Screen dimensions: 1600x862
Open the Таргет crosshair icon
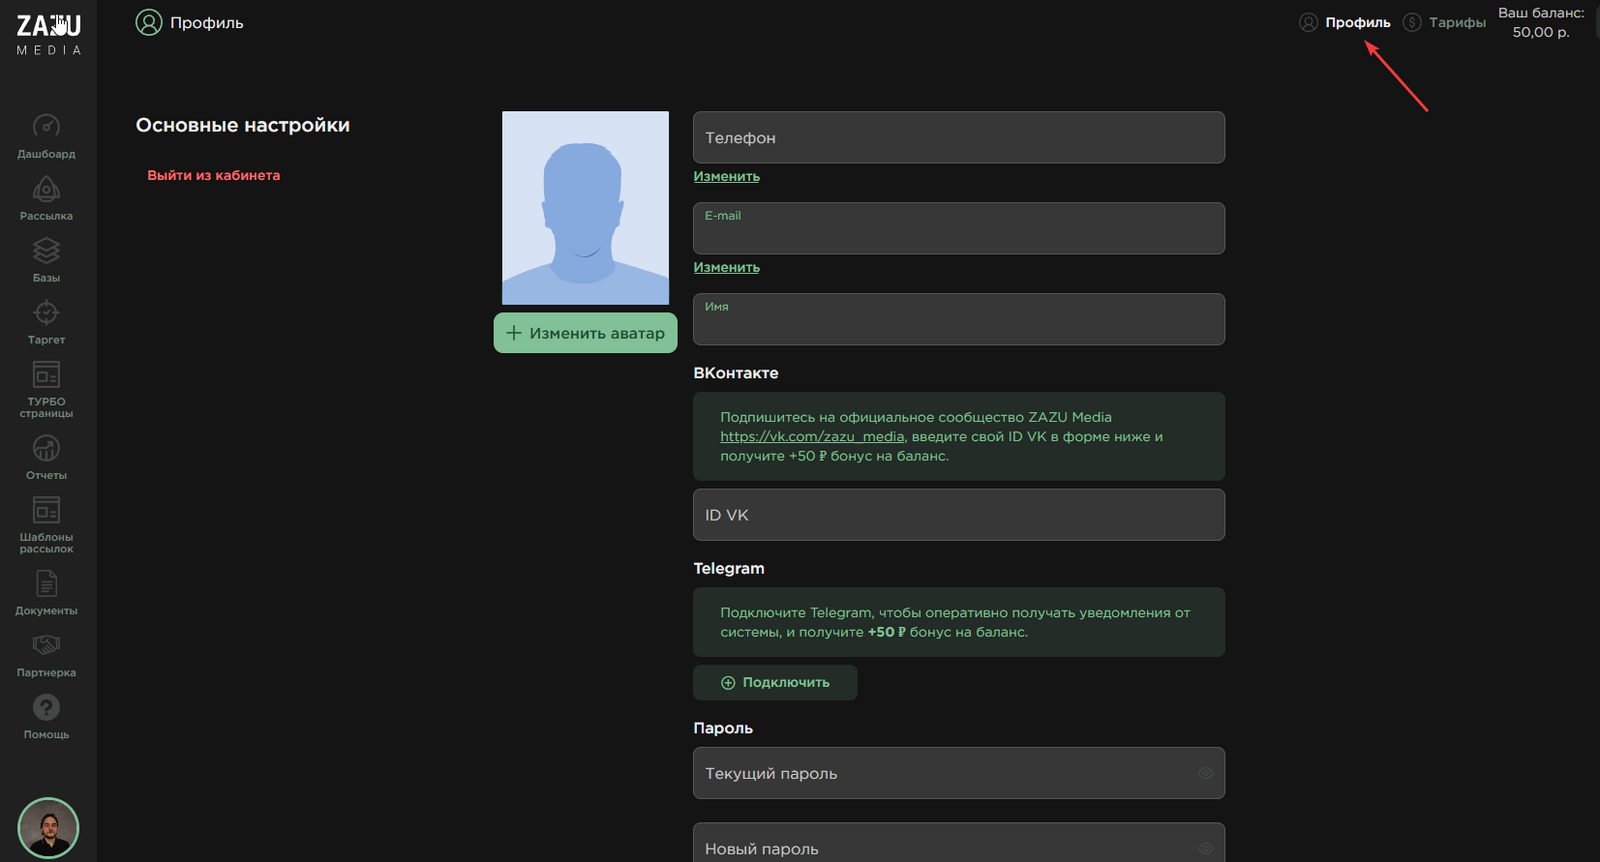(46, 313)
